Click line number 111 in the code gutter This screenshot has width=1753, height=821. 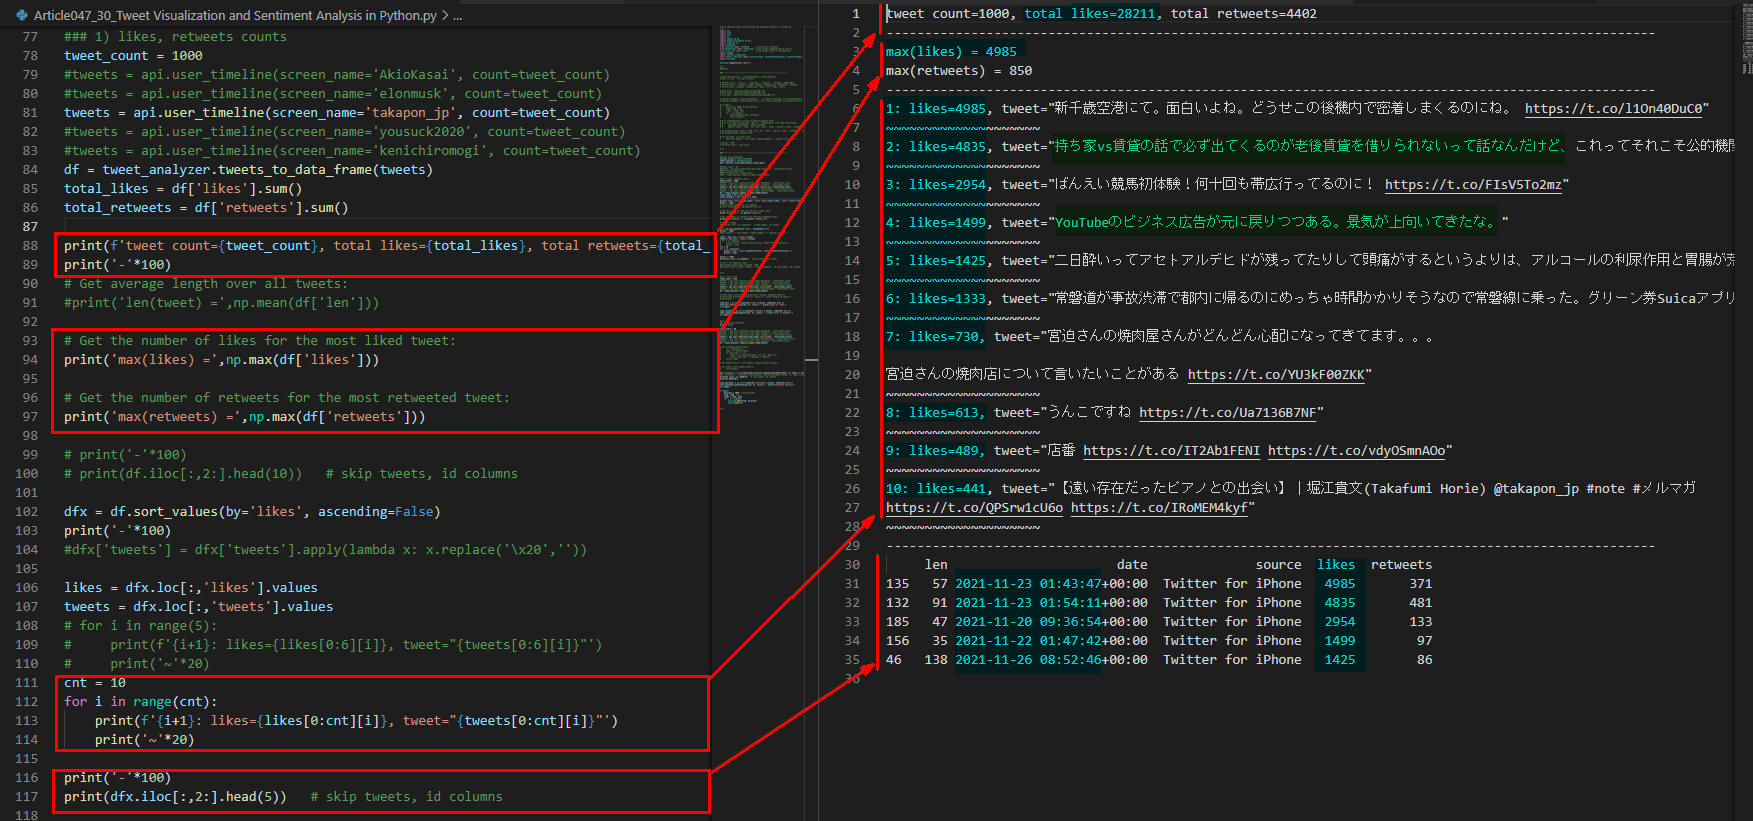[x=26, y=683]
